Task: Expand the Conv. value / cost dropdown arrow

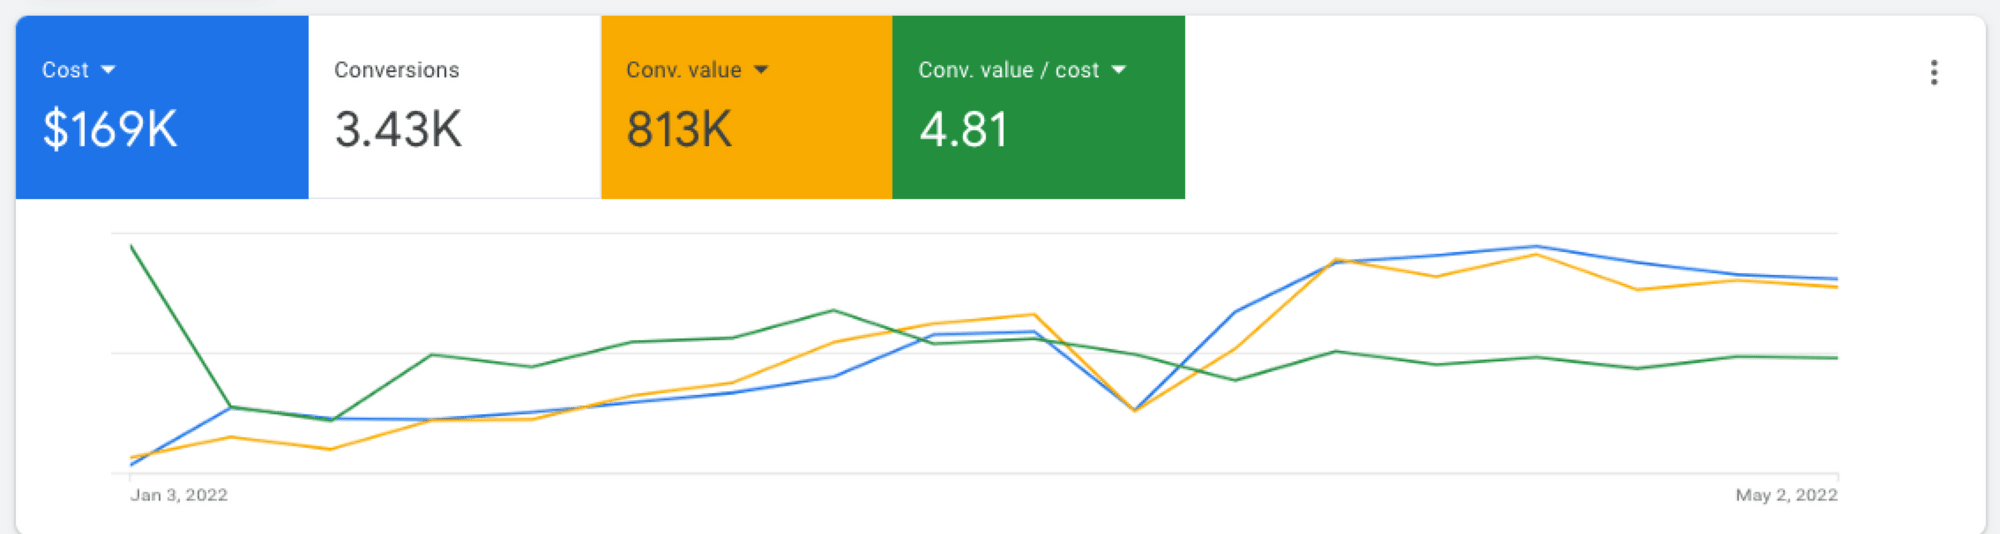Action: pyautogui.click(x=1119, y=70)
